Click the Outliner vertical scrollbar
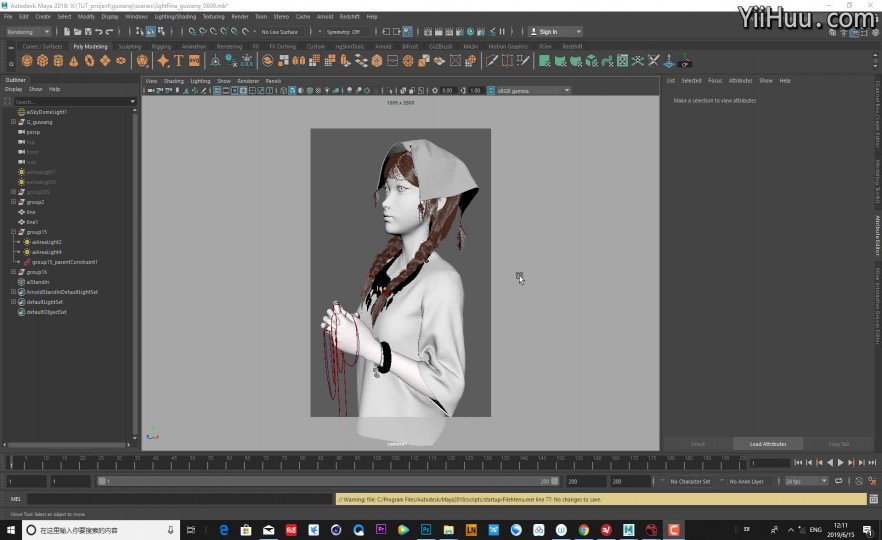The width and height of the screenshot is (882, 540). coord(135,273)
